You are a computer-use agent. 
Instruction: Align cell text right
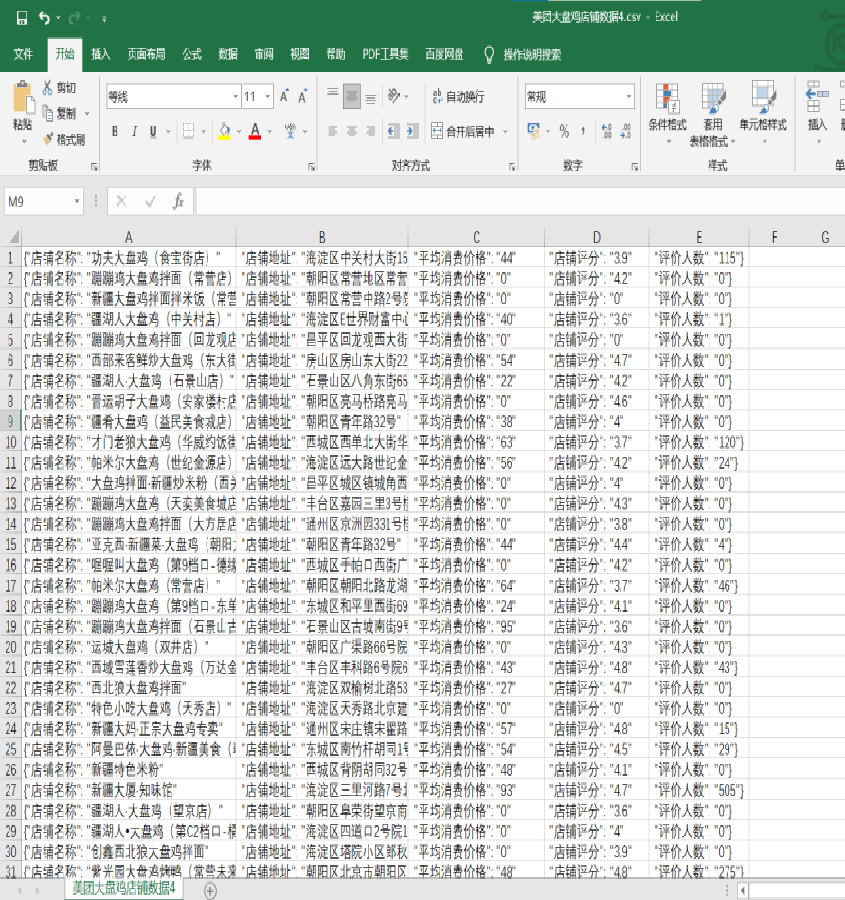[371, 131]
